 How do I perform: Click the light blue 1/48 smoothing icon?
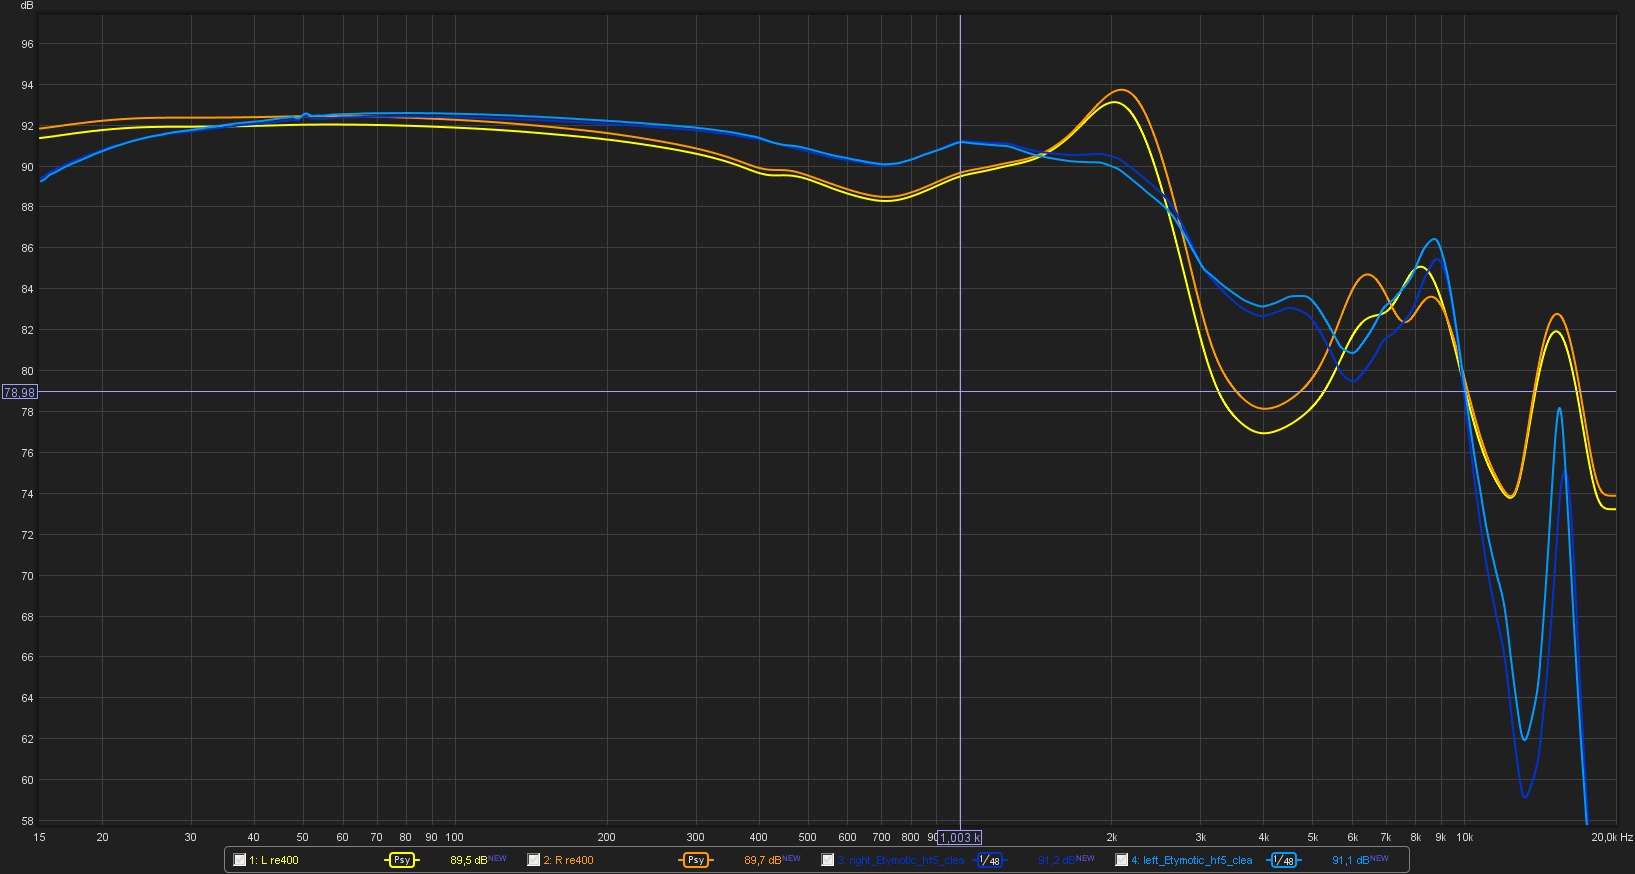(x=1283, y=860)
